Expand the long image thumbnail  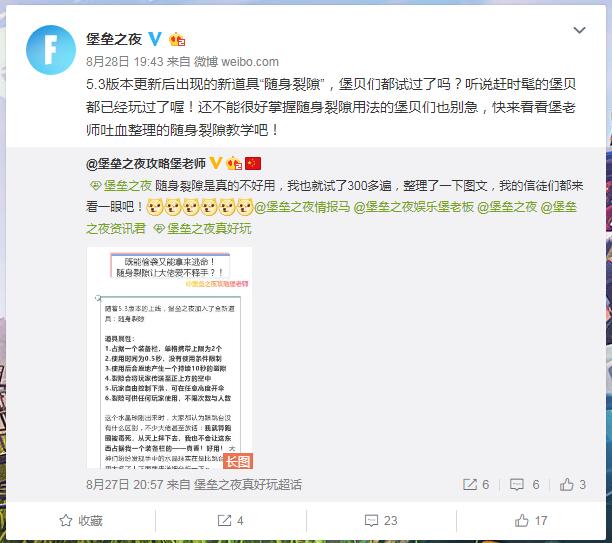point(169,357)
